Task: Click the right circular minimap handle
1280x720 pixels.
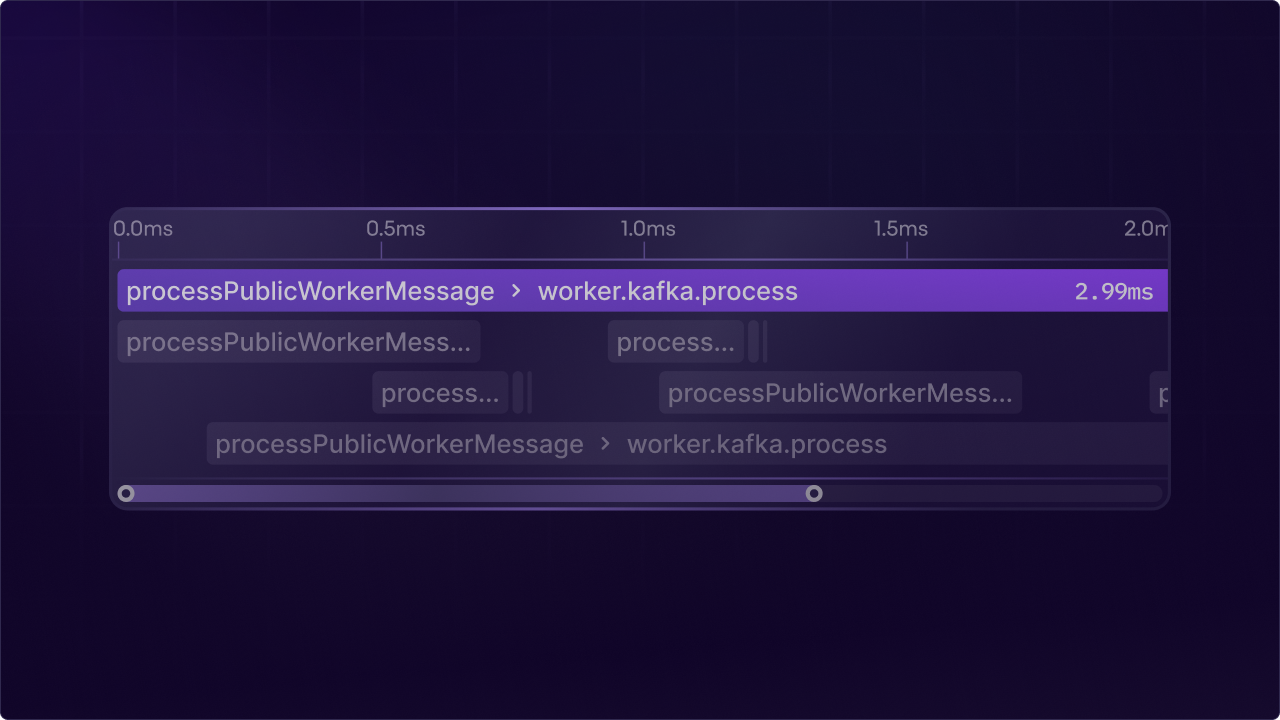Action: click(814, 493)
